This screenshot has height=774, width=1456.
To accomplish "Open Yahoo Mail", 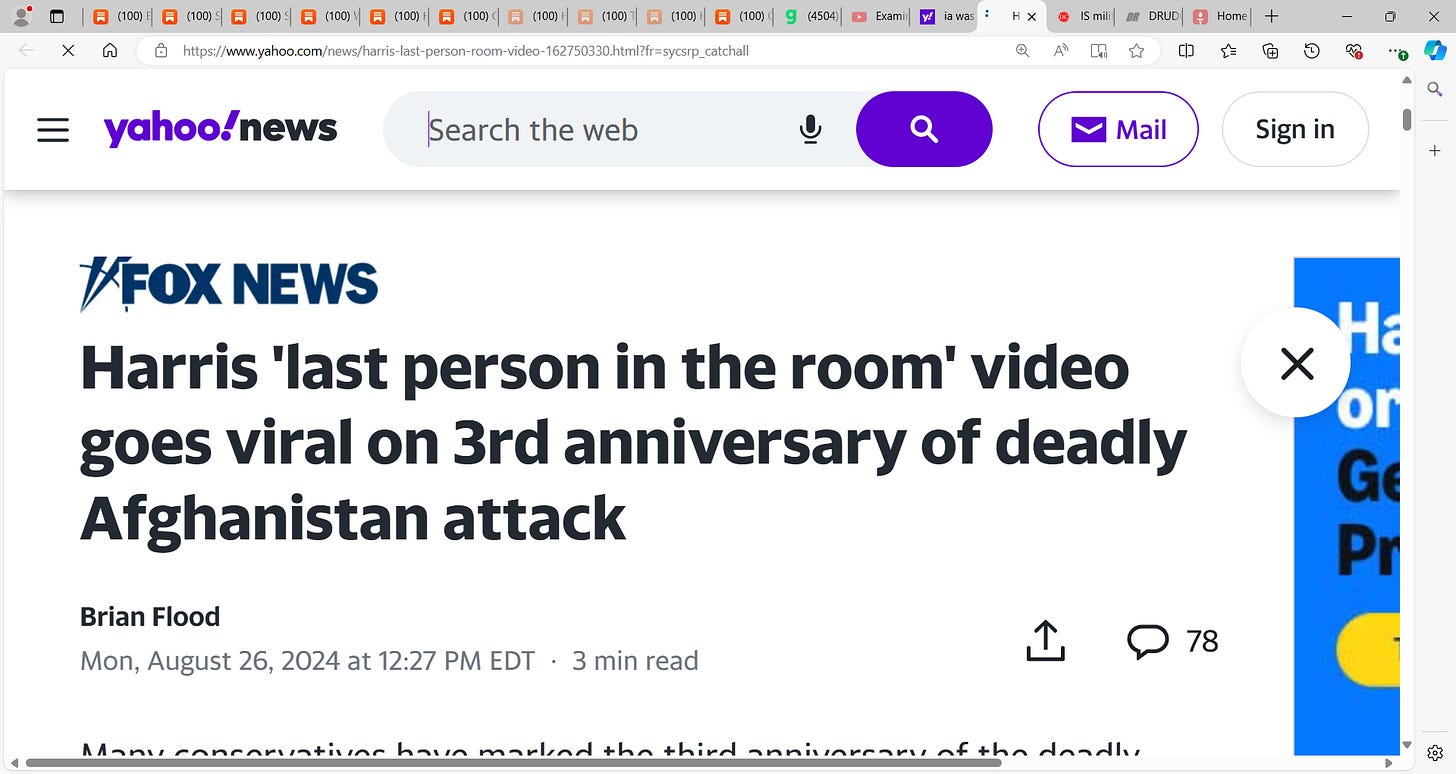I will coord(1118,129).
